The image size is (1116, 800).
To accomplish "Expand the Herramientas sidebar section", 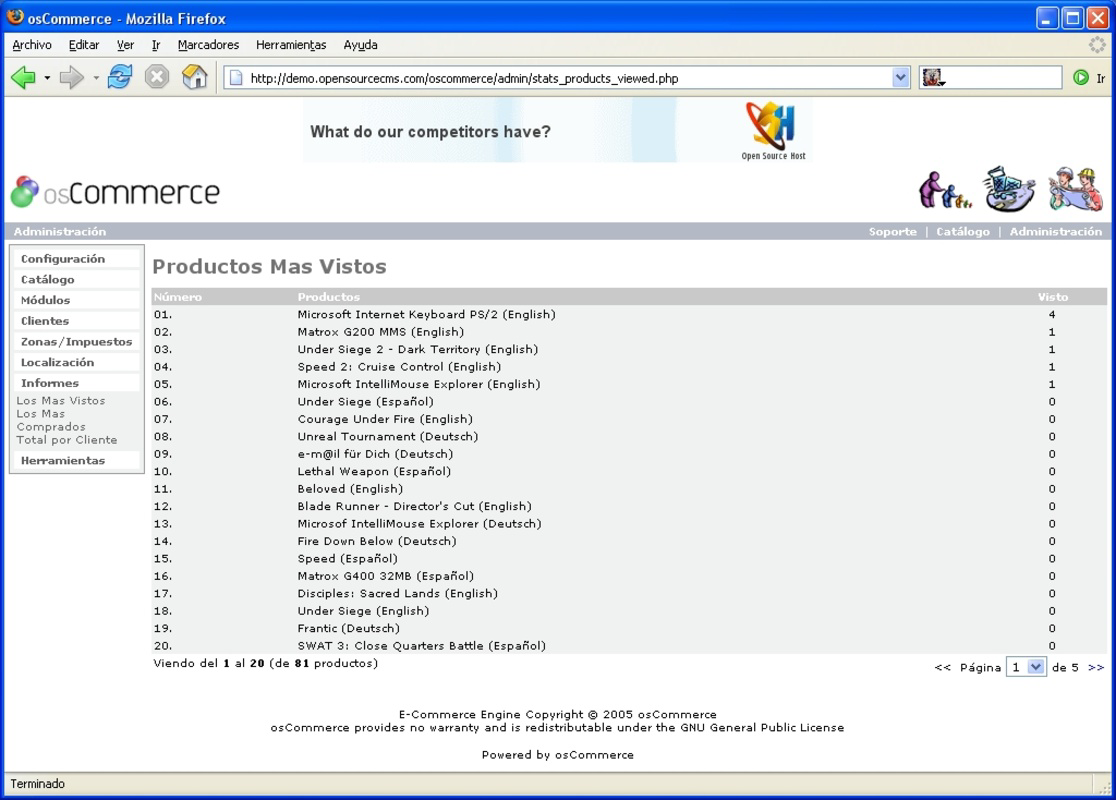I will coord(76,460).
